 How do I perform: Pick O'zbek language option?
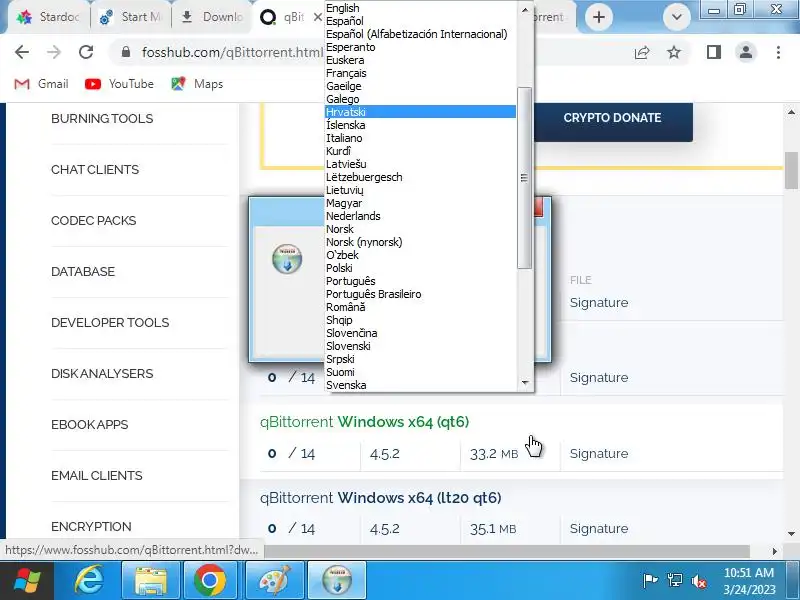pyautogui.click(x=420, y=255)
